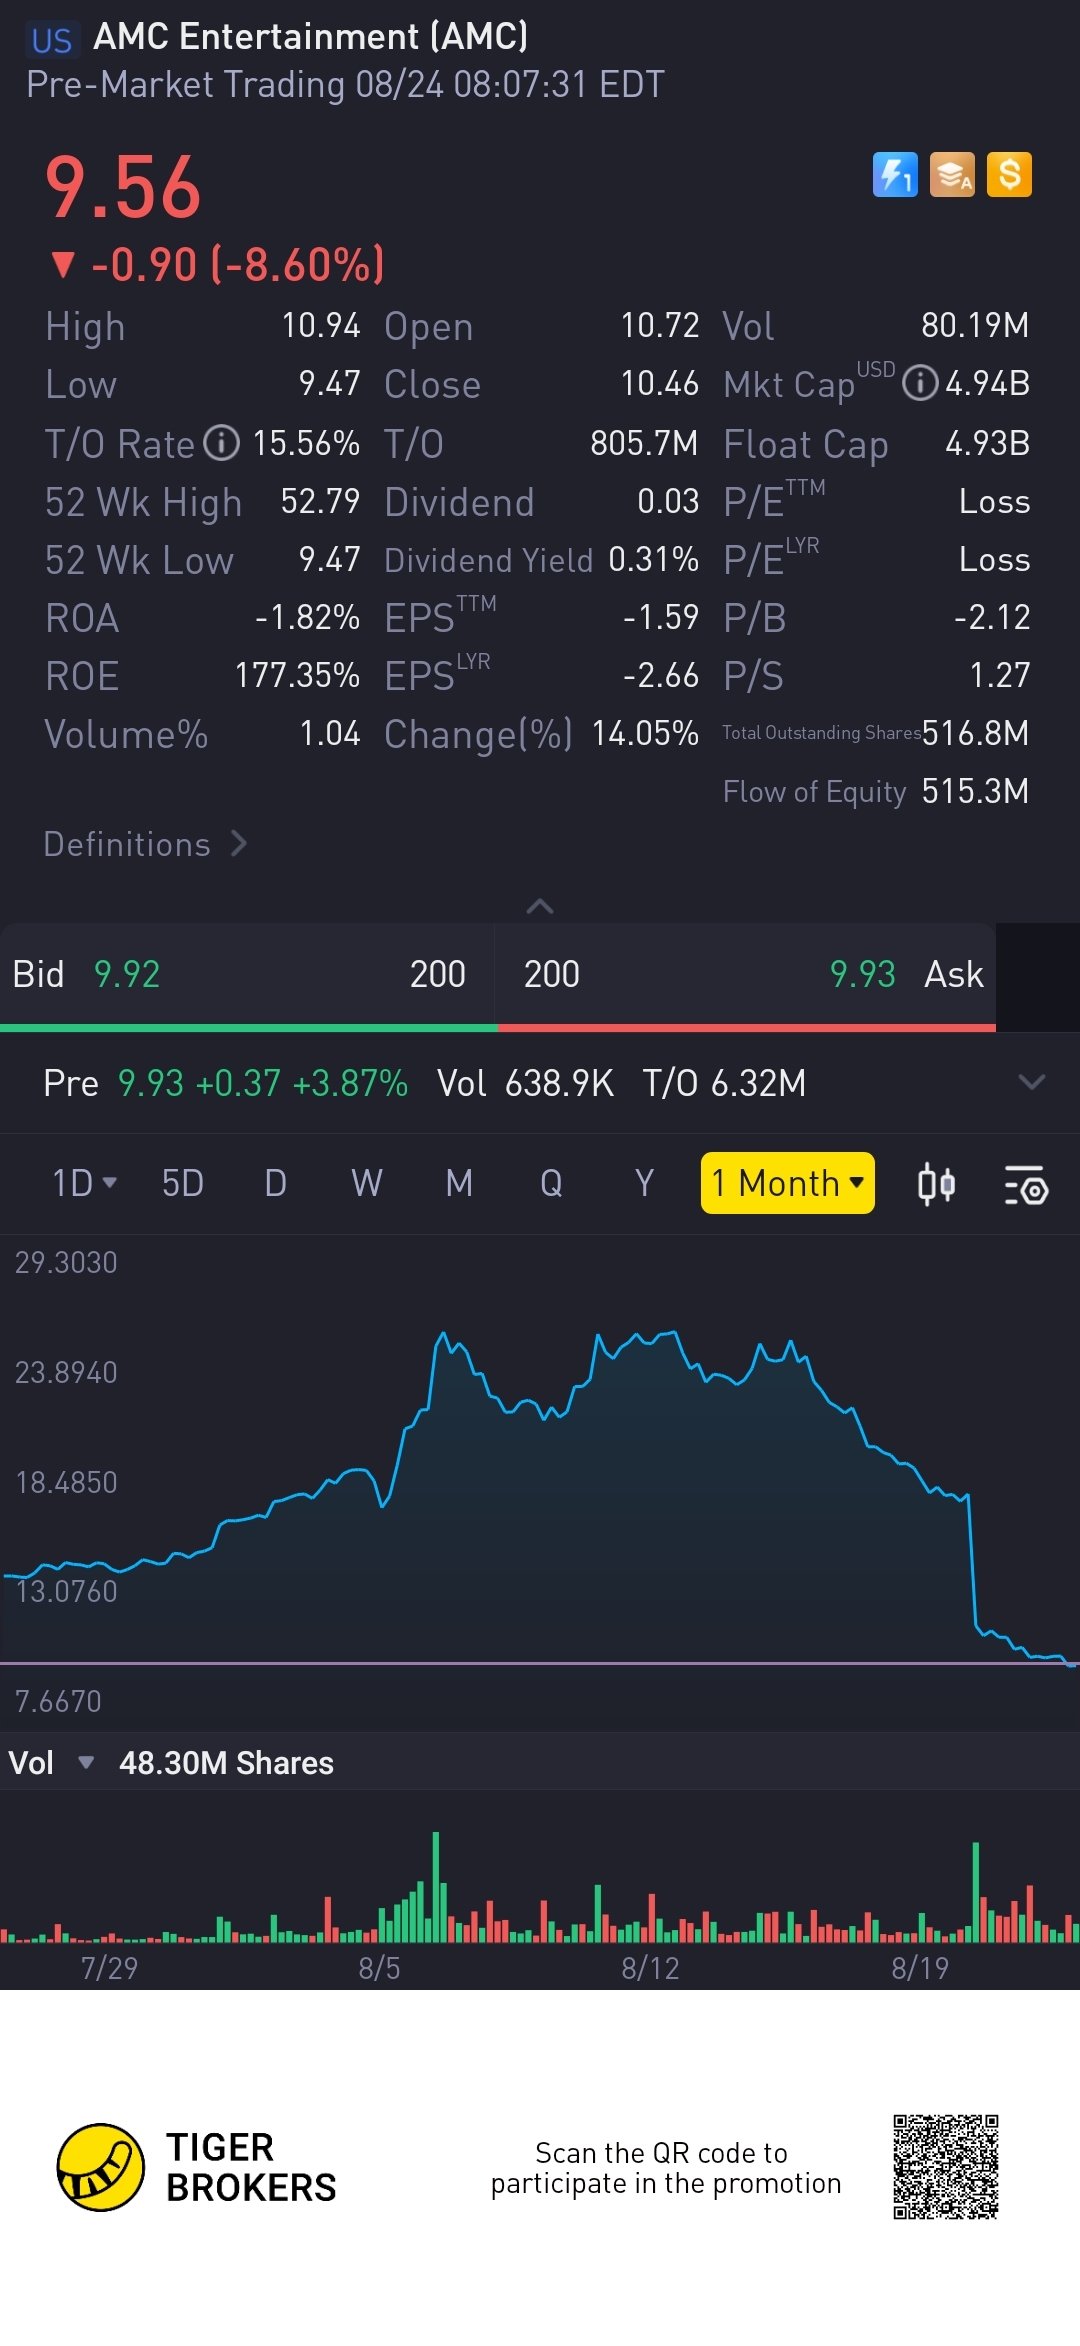Open the Definitions link
This screenshot has height=2346, width=1080.
[146, 844]
